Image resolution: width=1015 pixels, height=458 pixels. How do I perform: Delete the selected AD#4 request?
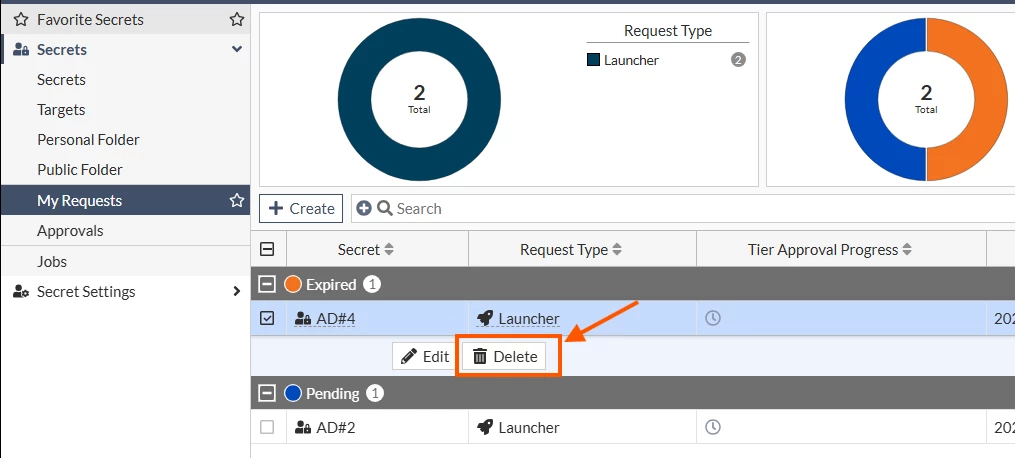coord(504,356)
